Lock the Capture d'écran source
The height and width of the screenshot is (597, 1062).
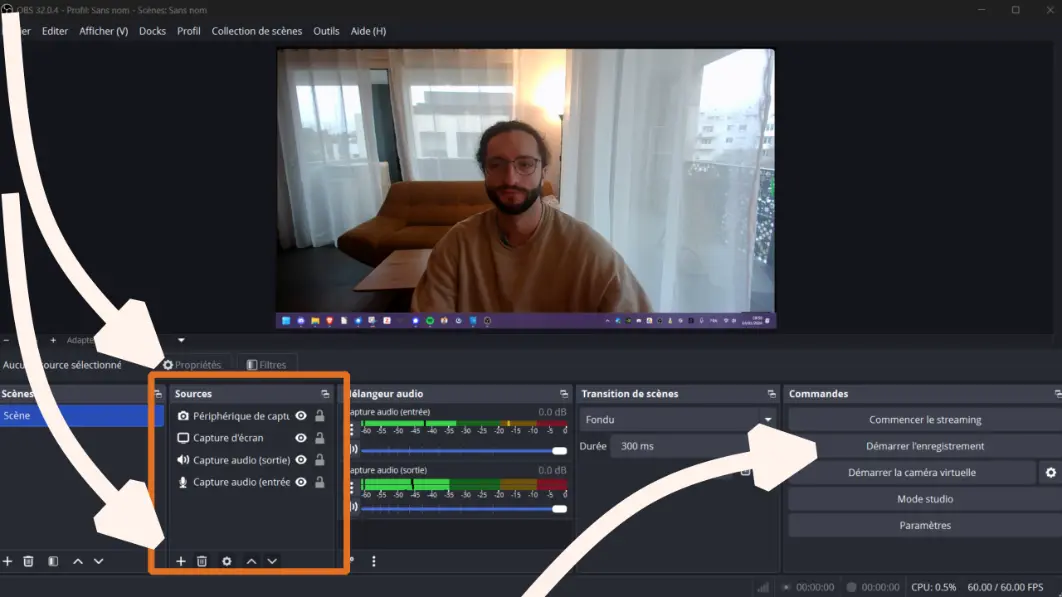pyautogui.click(x=320, y=438)
